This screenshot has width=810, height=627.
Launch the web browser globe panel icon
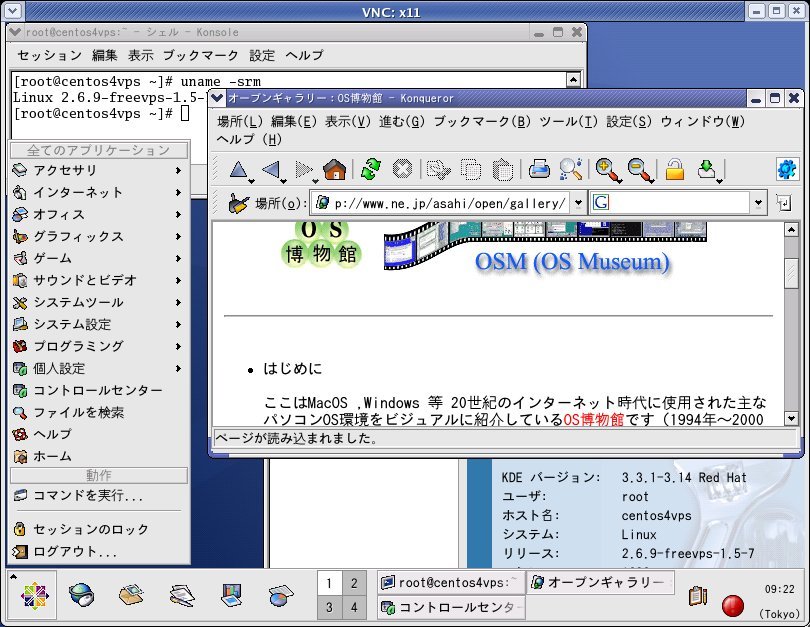click(x=82, y=595)
